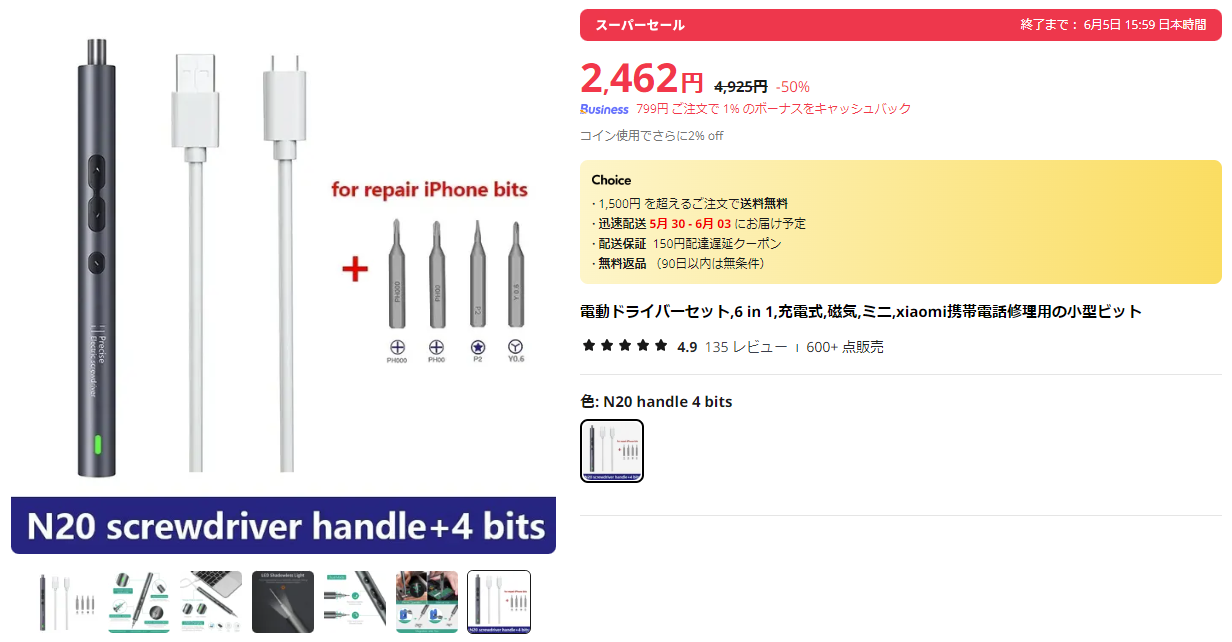Select the last thumbnail N20 handle+4 bits
The height and width of the screenshot is (642, 1232).
pyautogui.click(x=499, y=602)
